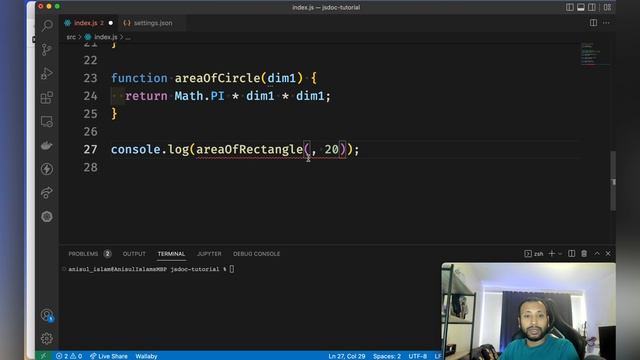640x360 pixels.
Task: Click in the terminal prompt line
Action: 151,269
